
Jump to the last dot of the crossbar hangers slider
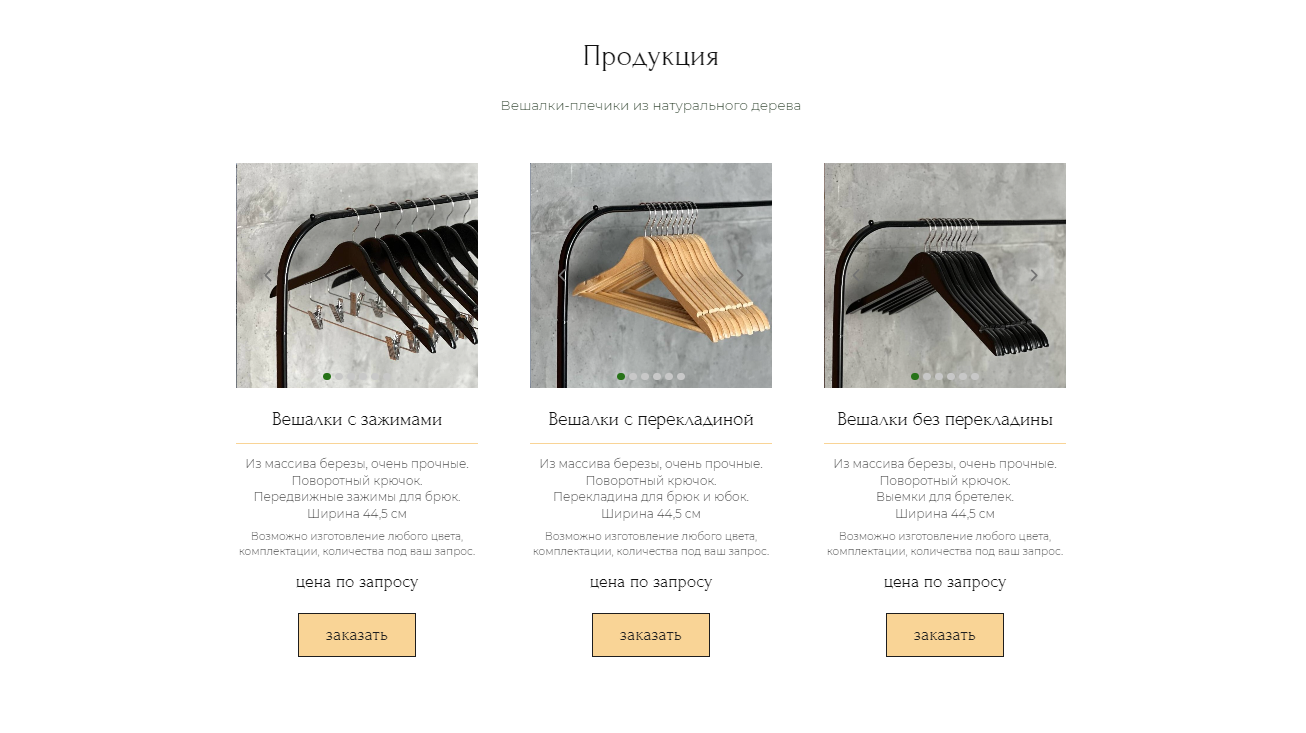click(x=681, y=377)
